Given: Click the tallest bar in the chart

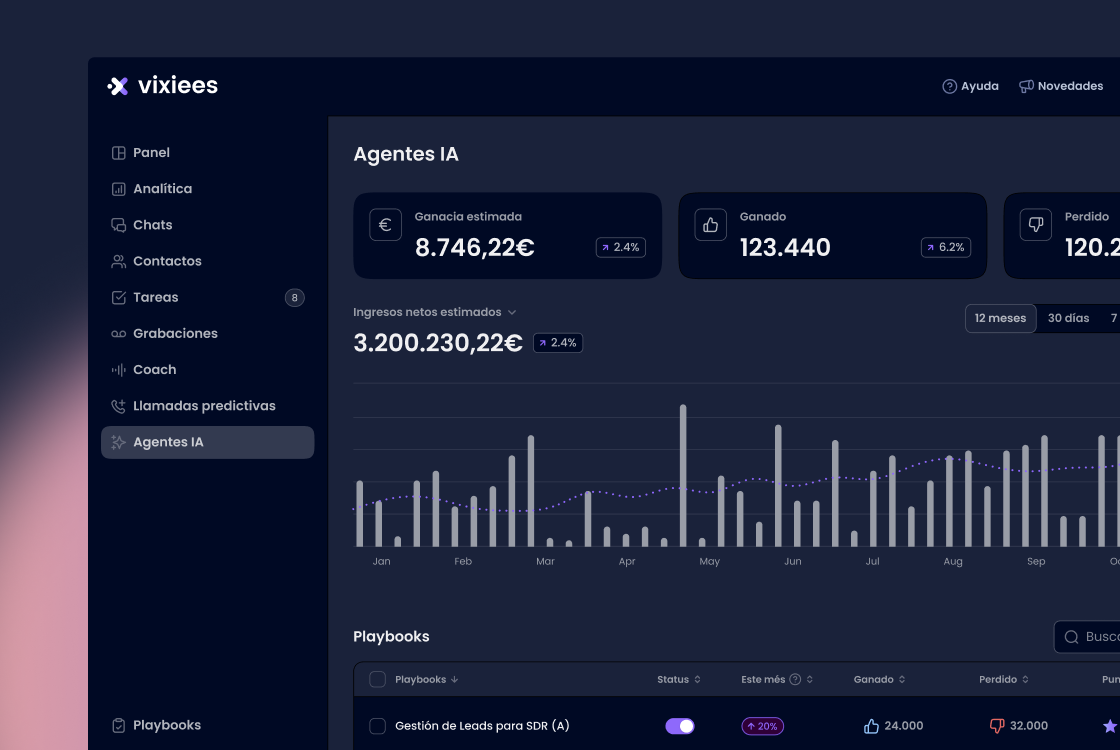Looking at the screenshot, I should [x=683, y=475].
